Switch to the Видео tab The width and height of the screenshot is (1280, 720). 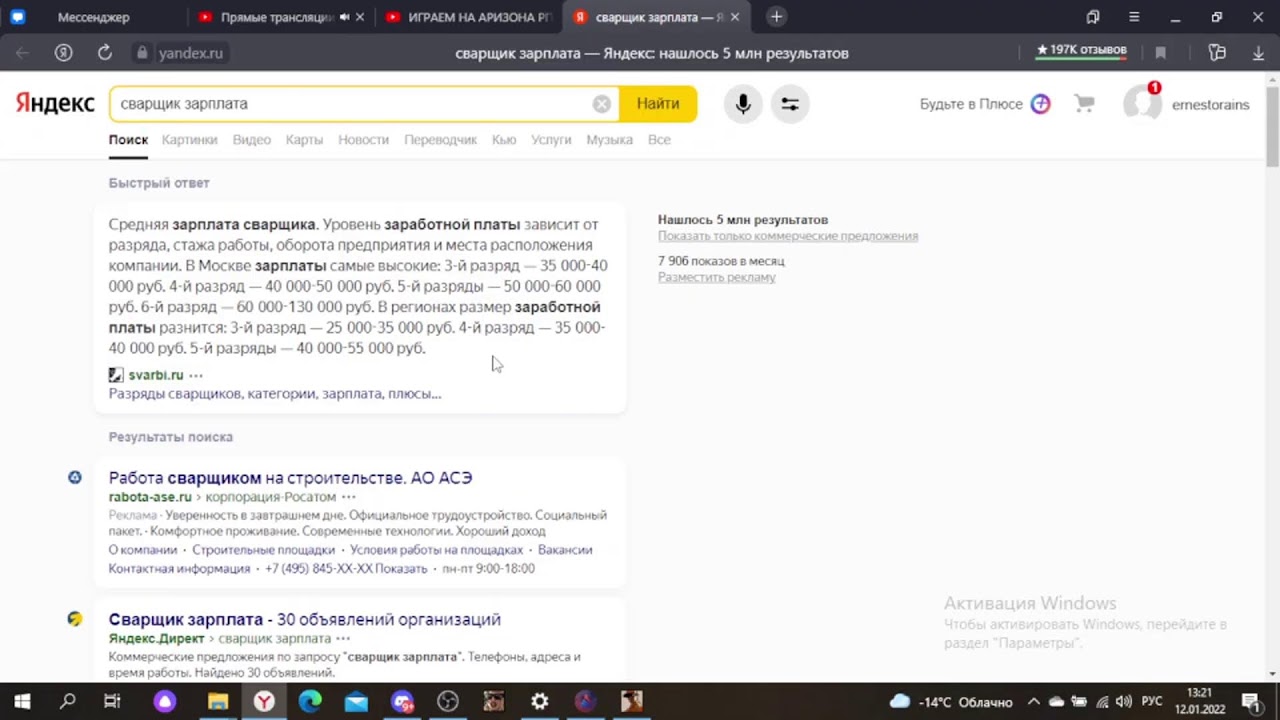252,140
